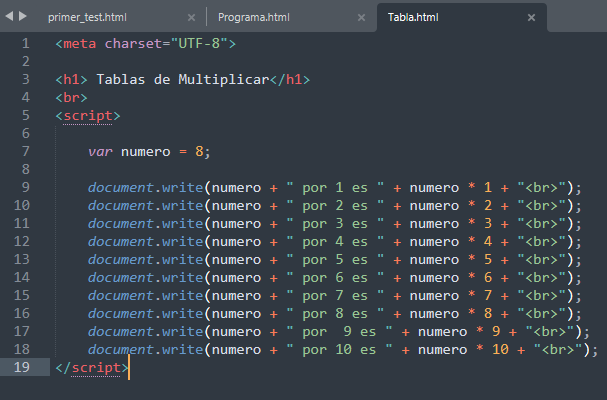Click line number 3 in the gutter
This screenshot has width=607, height=400.
click(x=26, y=79)
